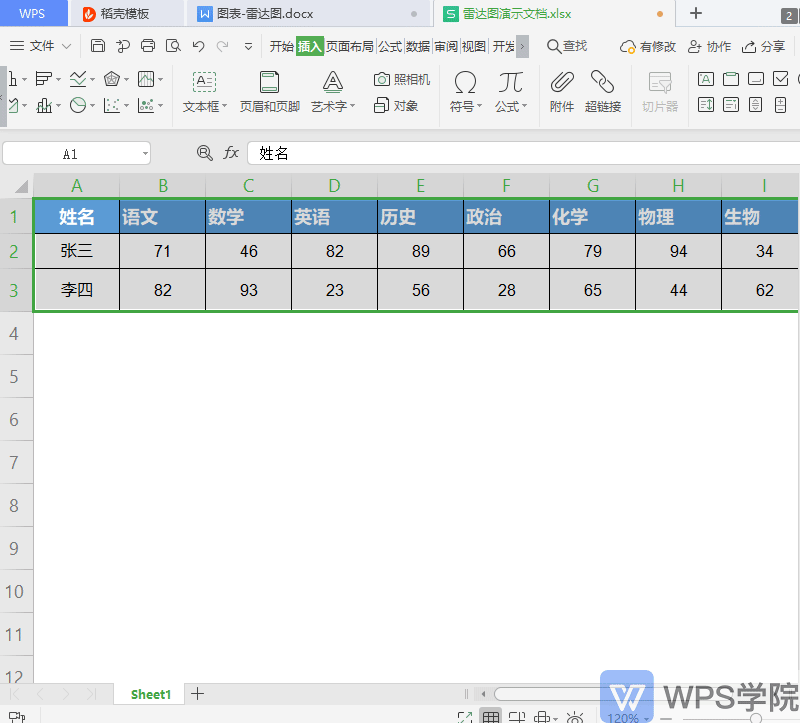This screenshot has height=723, width=800.
Task: Toggle eye protection mode icon
Action: (575, 717)
